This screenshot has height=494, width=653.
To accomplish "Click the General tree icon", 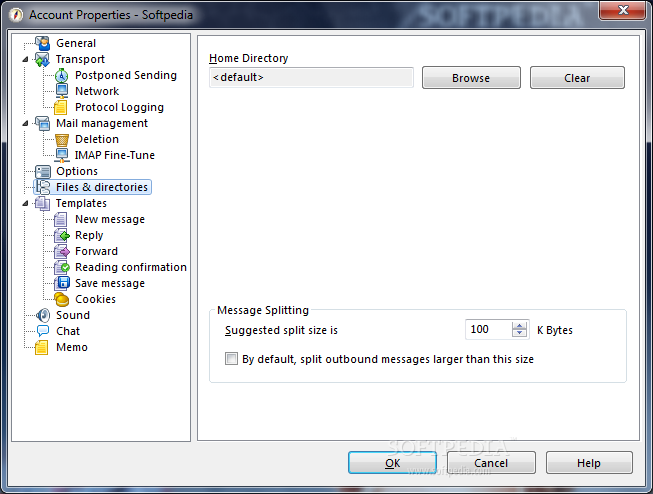I will 42,43.
